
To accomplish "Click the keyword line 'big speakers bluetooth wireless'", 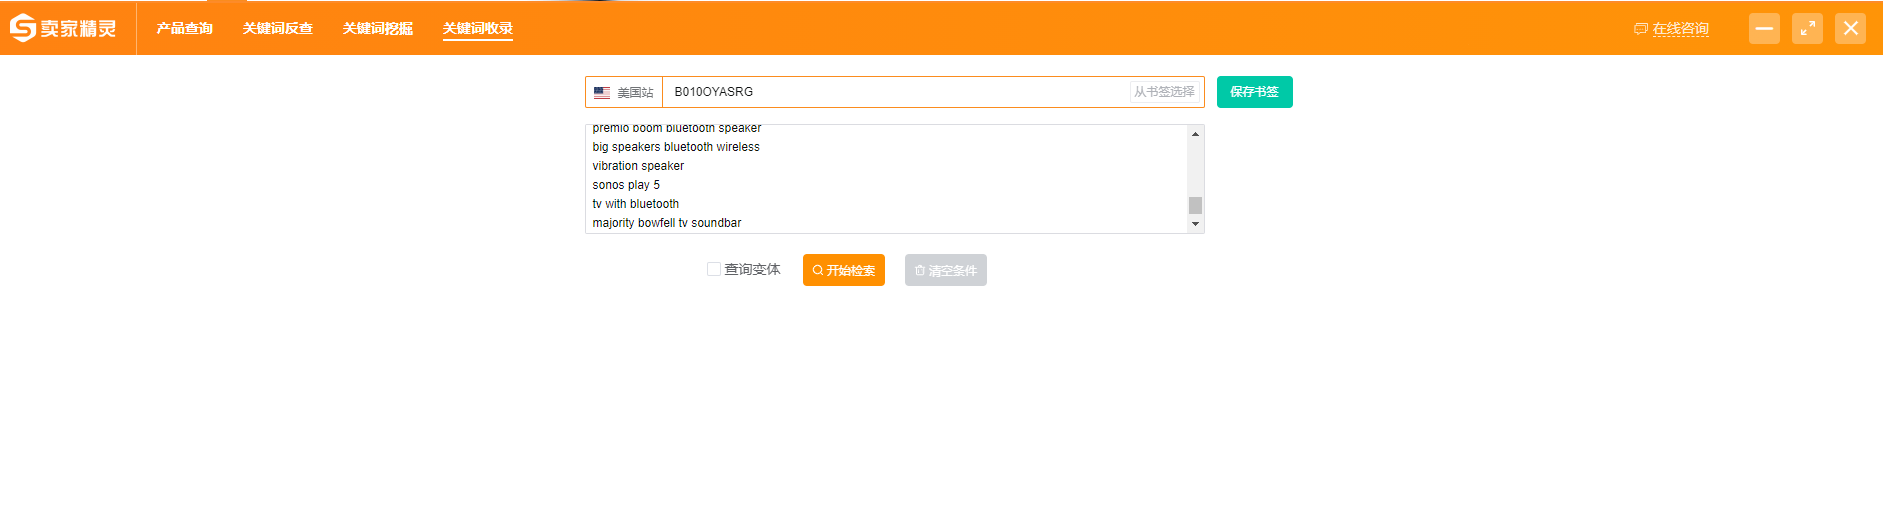I will click(x=676, y=147).
